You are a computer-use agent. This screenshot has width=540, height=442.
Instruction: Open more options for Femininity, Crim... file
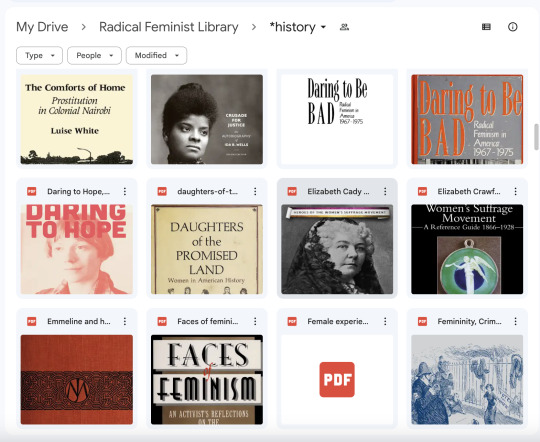(515, 322)
